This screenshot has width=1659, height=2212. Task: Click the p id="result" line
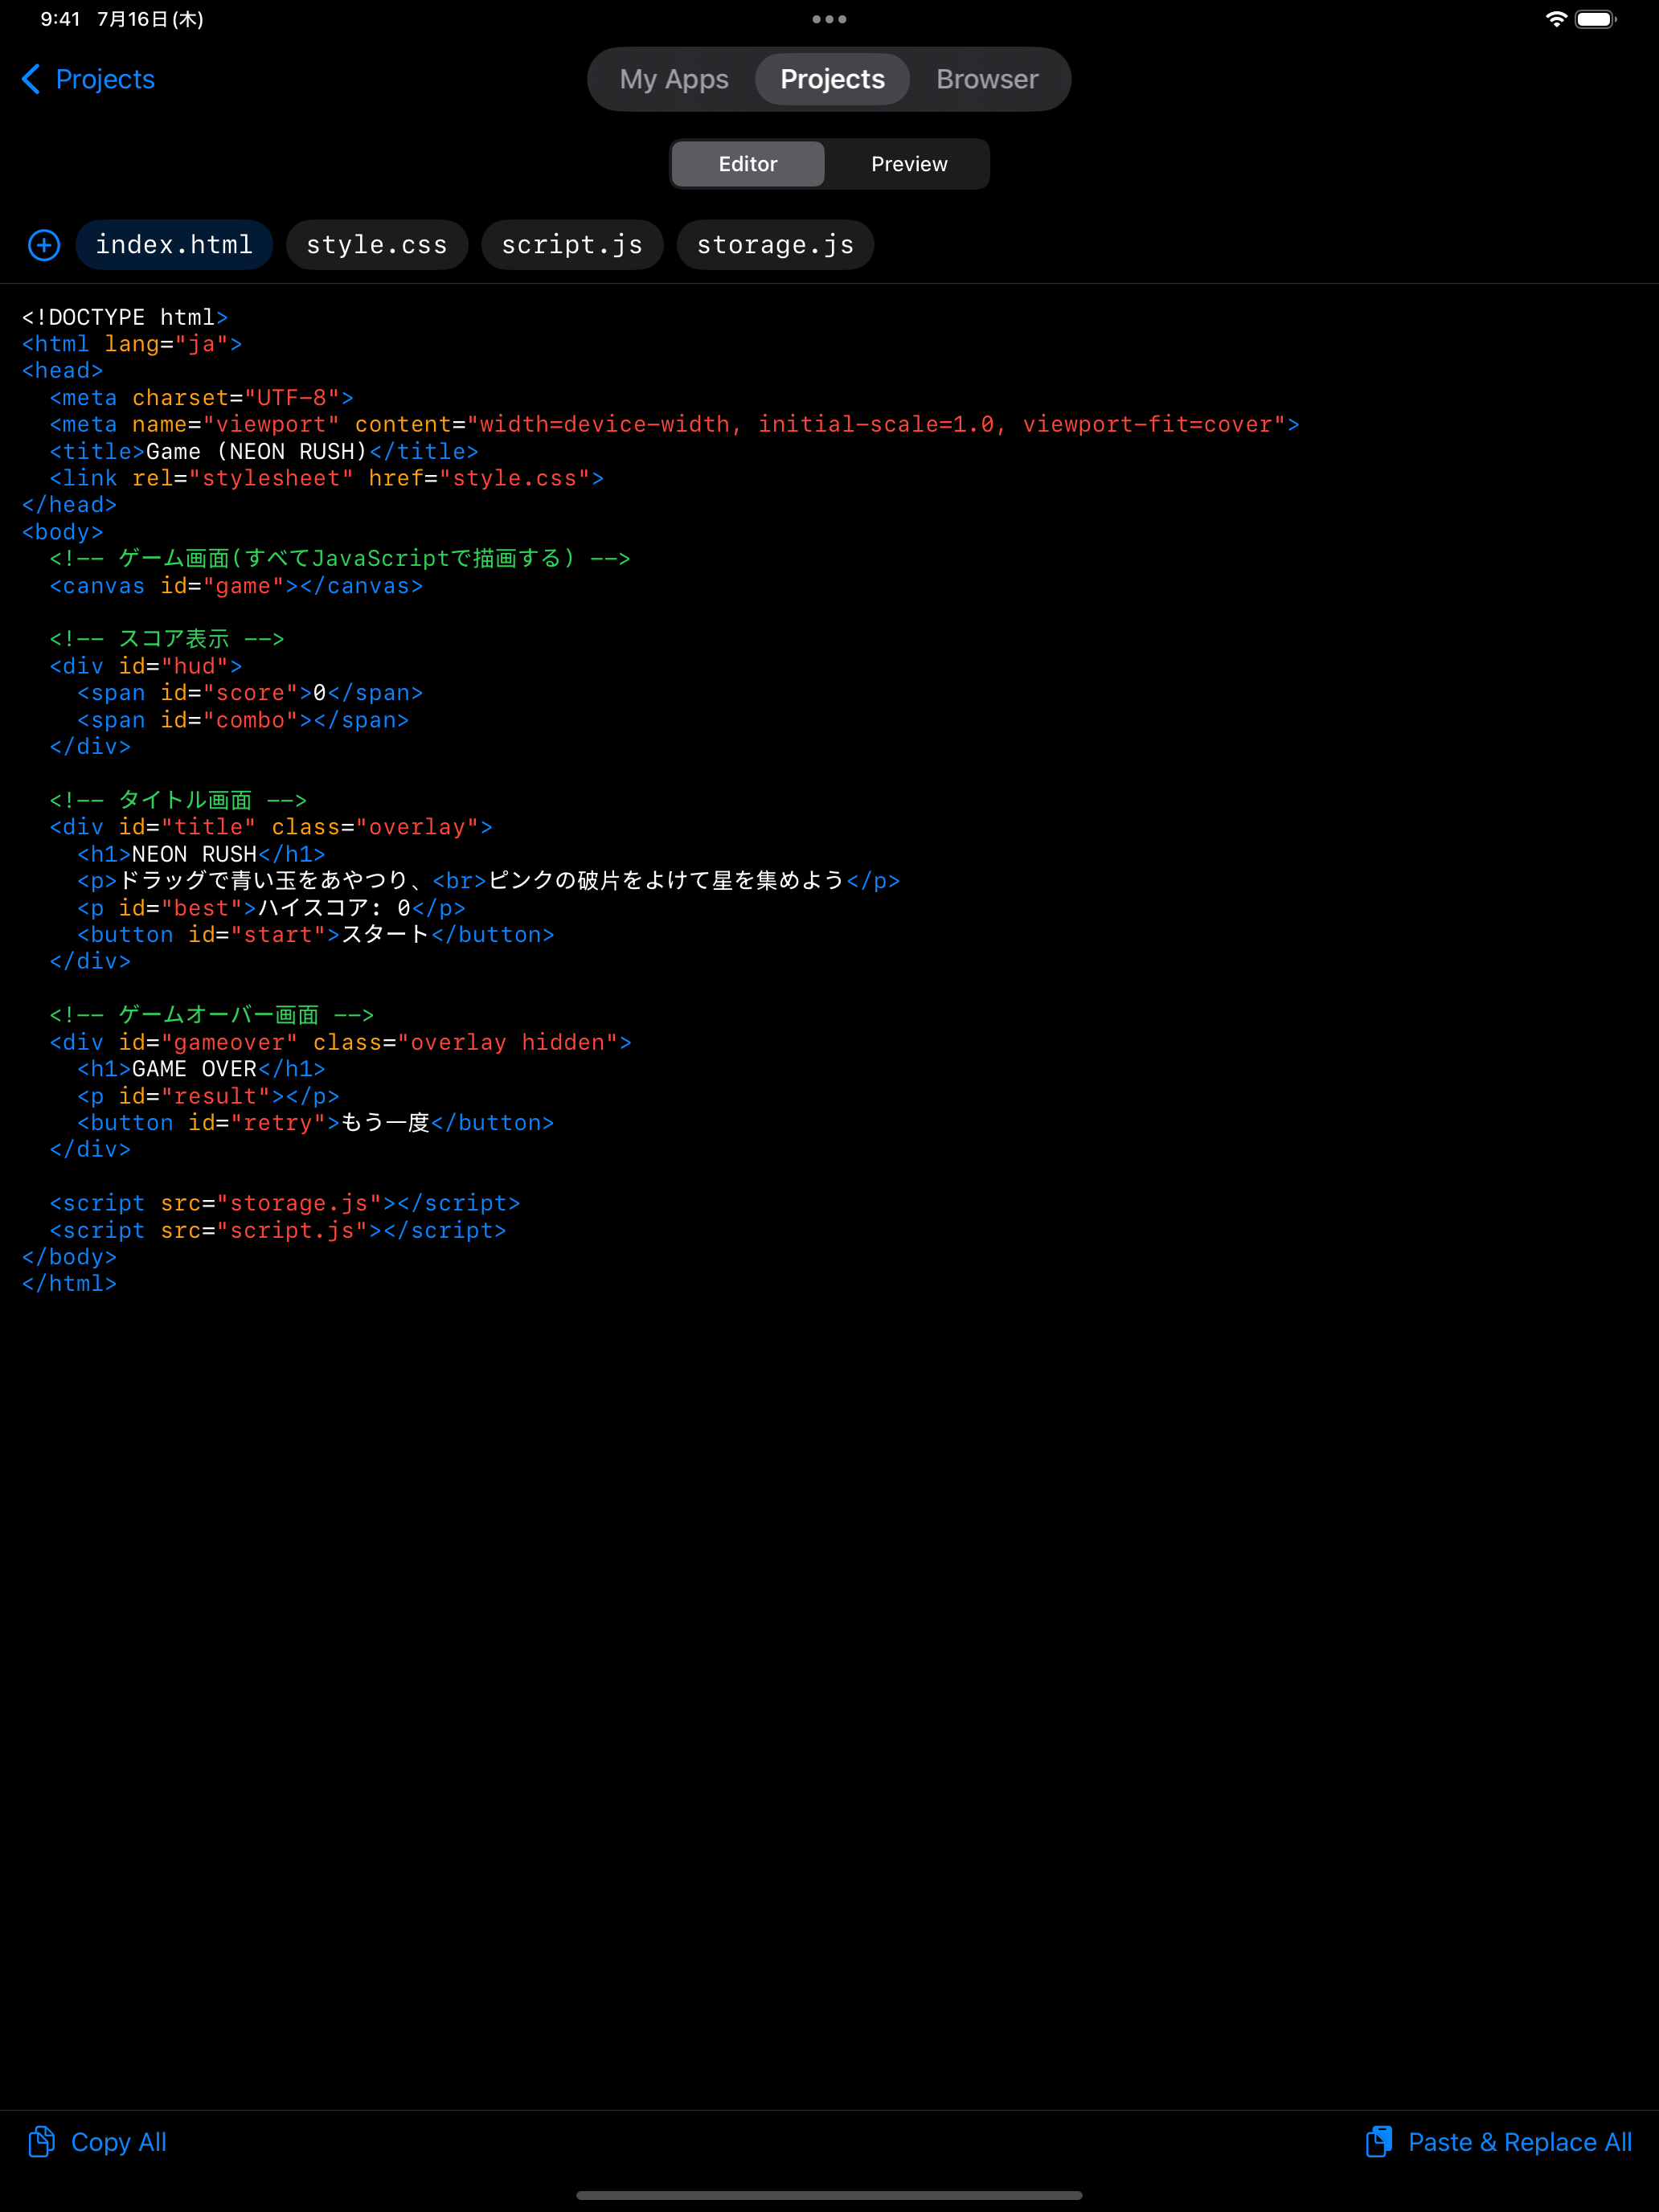tap(208, 1096)
